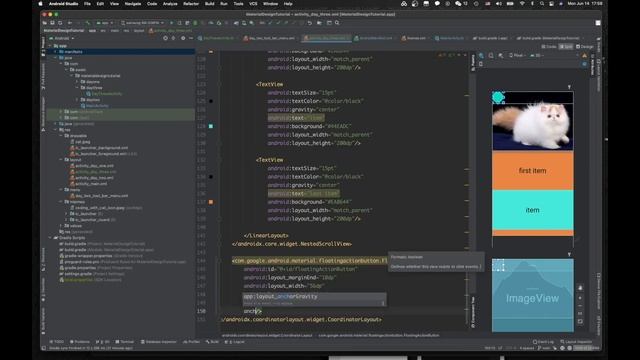Hide the Project panel with minus icon
The width and height of the screenshot is (640, 360).
[x=191, y=38]
